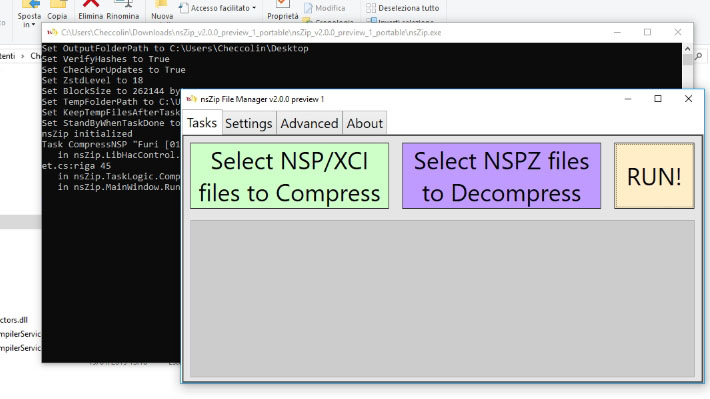Screen dimensions: 710x399
Task: Click console line 'Set ZstdLevel to 18'
Action: [92, 81]
